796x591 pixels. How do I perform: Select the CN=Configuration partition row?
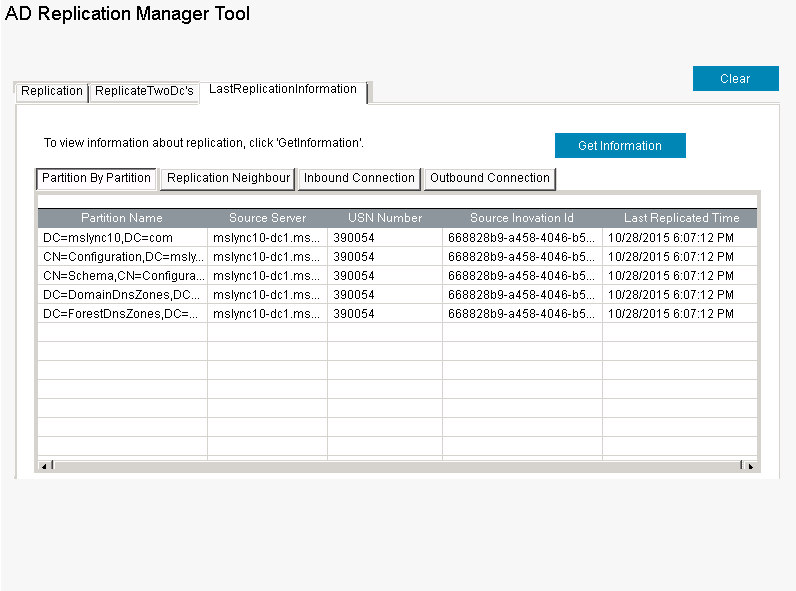(122, 257)
